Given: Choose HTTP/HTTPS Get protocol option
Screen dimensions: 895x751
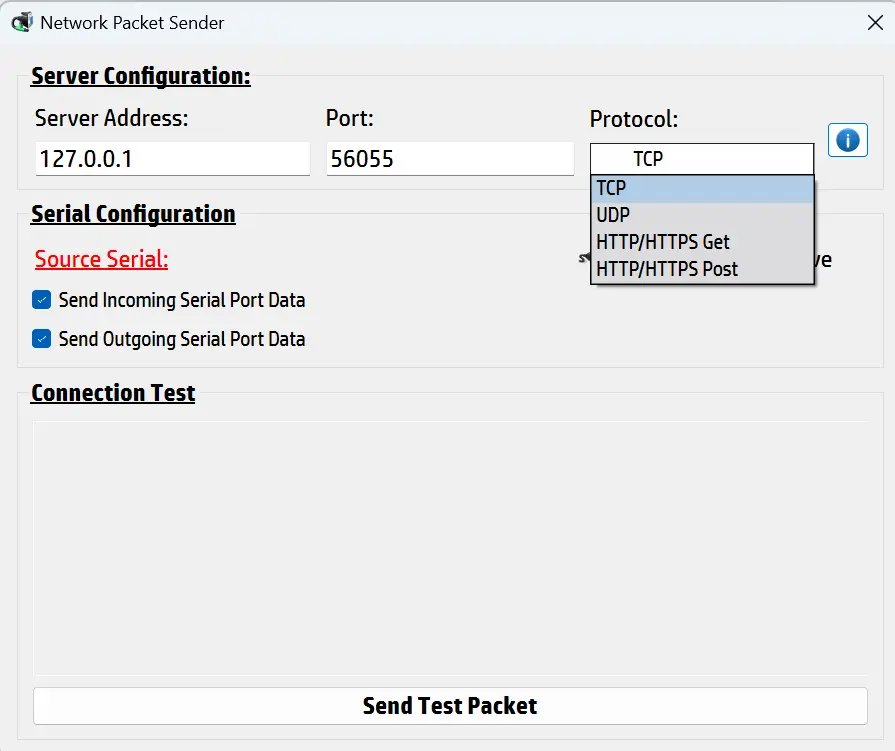Looking at the screenshot, I should [x=702, y=242].
